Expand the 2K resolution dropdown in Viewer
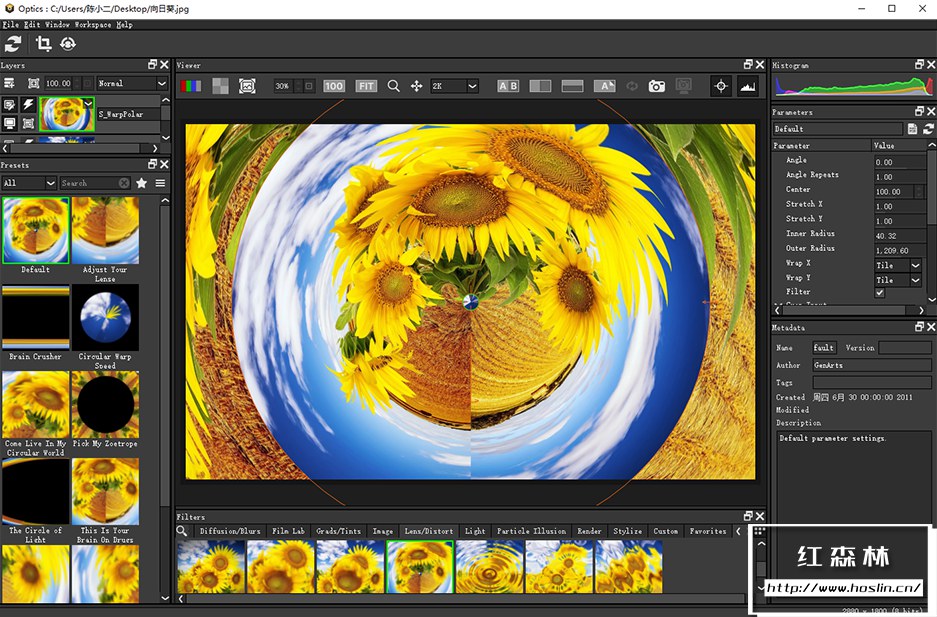 tap(454, 86)
